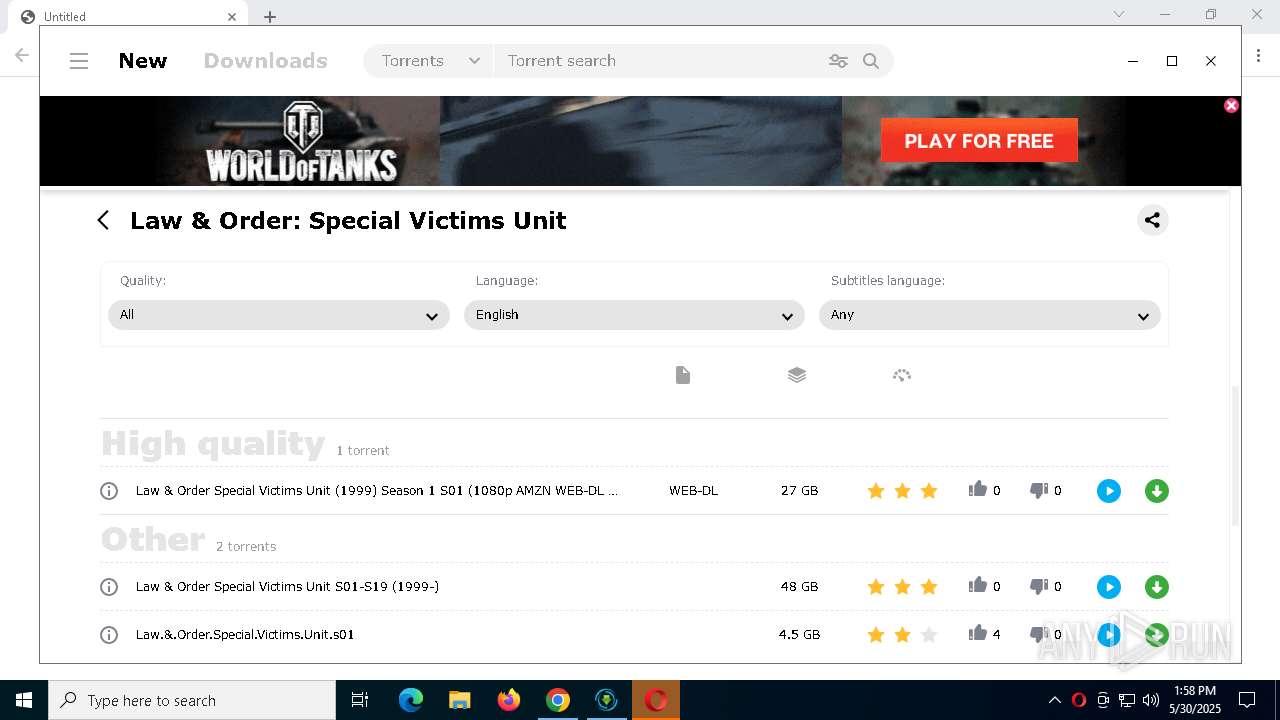1280x720 pixels.
Task: Show info for Season 1 S01 torrent
Action: [109, 491]
